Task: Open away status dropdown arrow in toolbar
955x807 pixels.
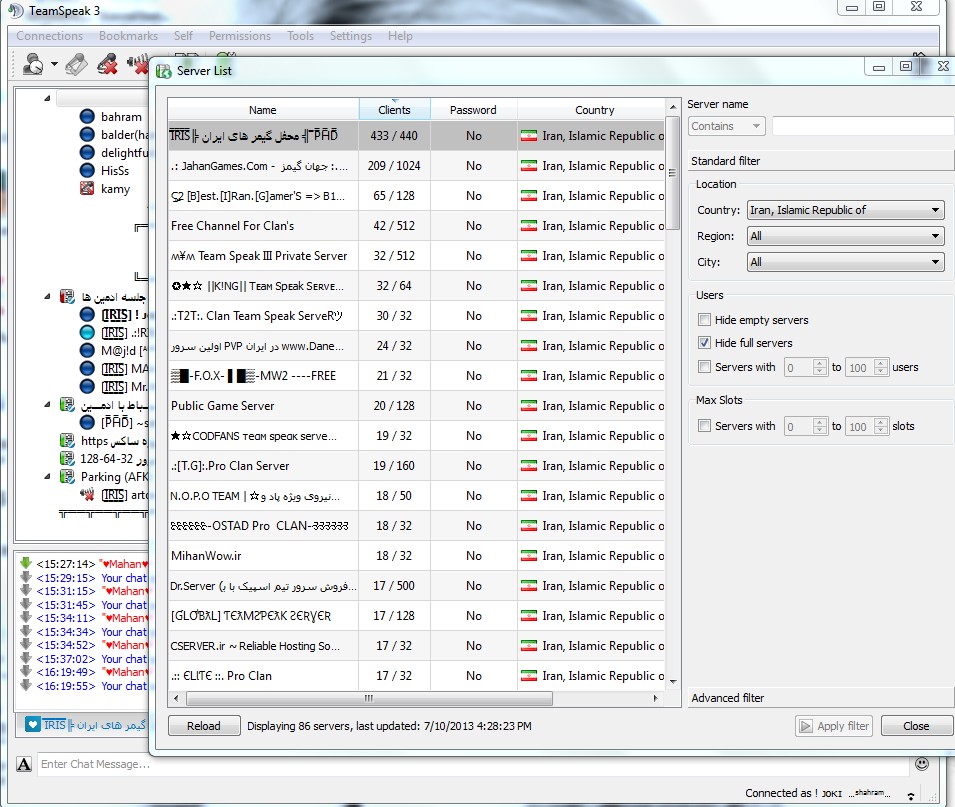Action: [54, 64]
